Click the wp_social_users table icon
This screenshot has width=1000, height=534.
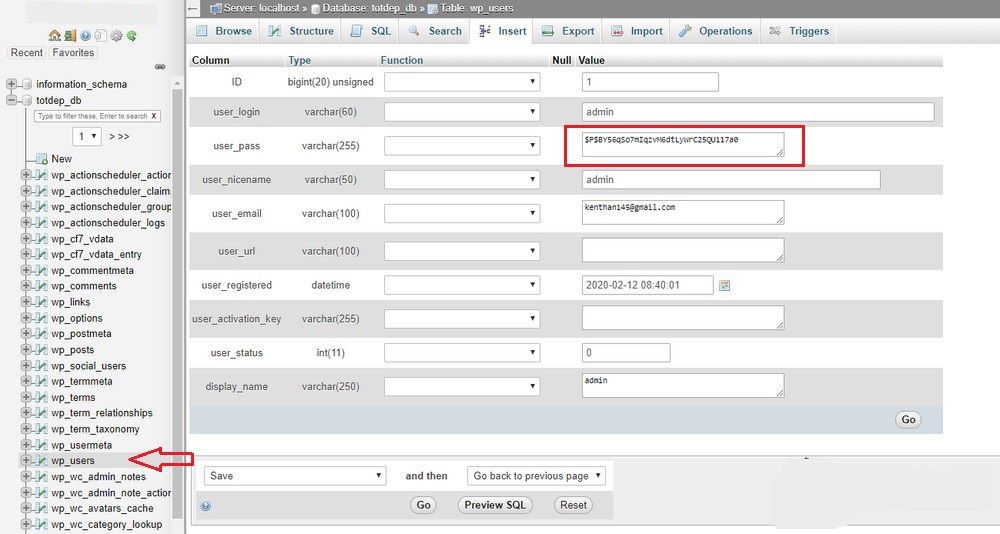coord(42,366)
